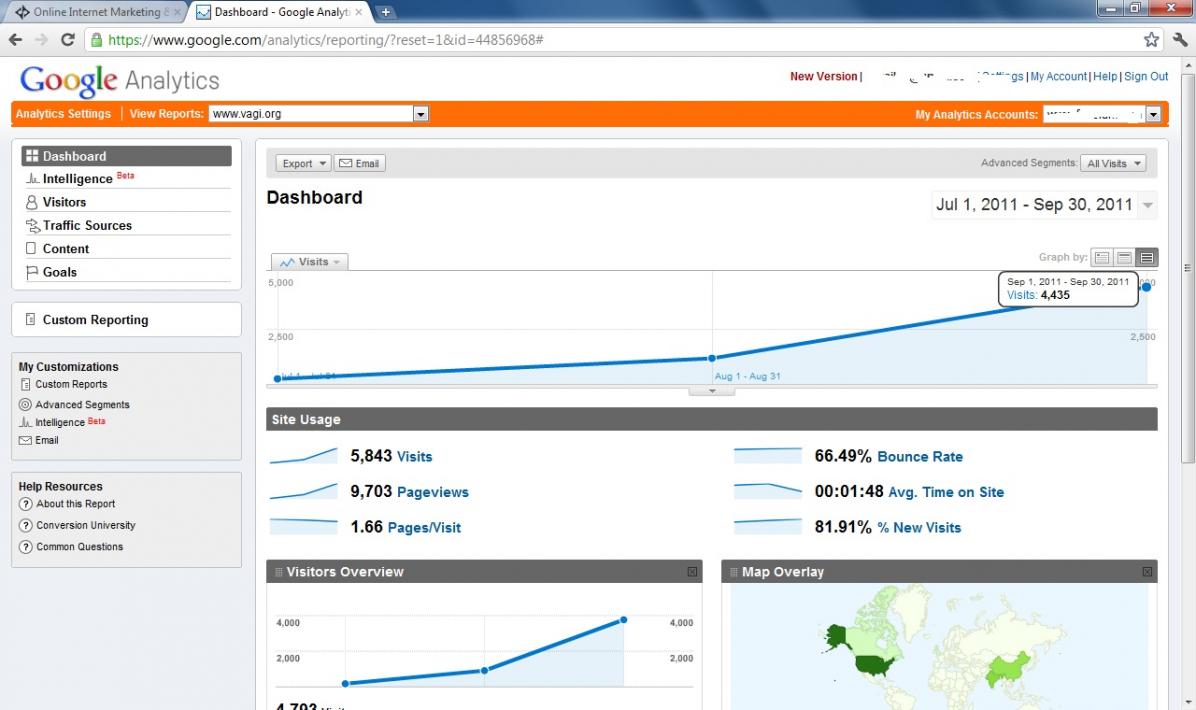Open the Export dropdown button
This screenshot has height=710, width=1196.
(304, 163)
